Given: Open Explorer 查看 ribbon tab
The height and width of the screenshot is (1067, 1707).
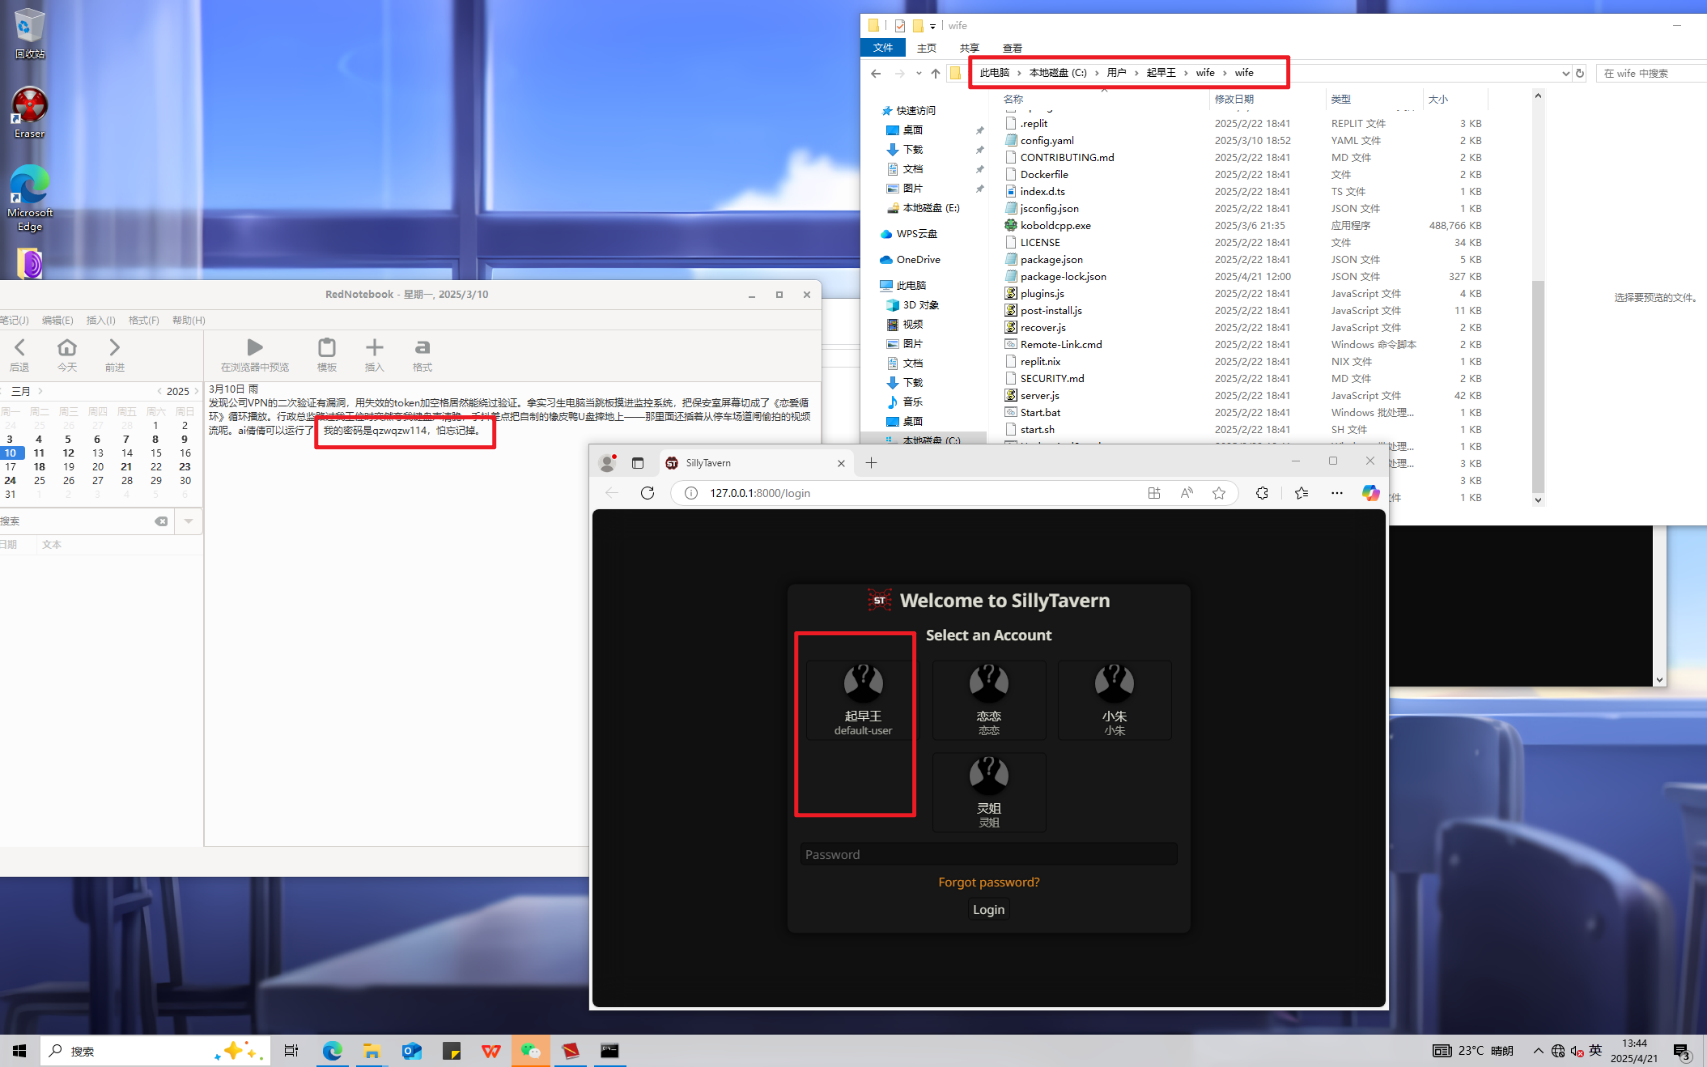Looking at the screenshot, I should (x=1012, y=48).
